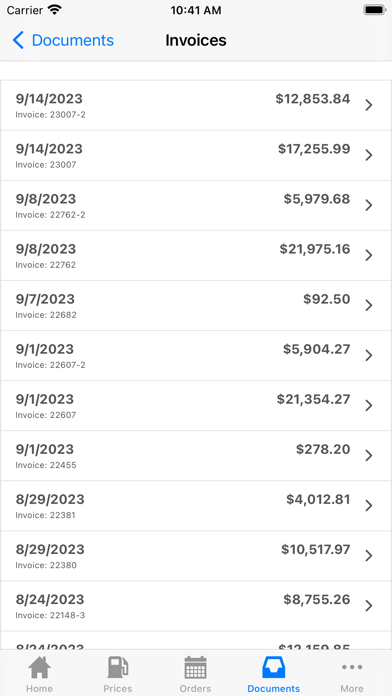The width and height of the screenshot is (392, 696).
Task: Select invoice 22762 for $21,975.16
Action: pyautogui.click(x=196, y=256)
